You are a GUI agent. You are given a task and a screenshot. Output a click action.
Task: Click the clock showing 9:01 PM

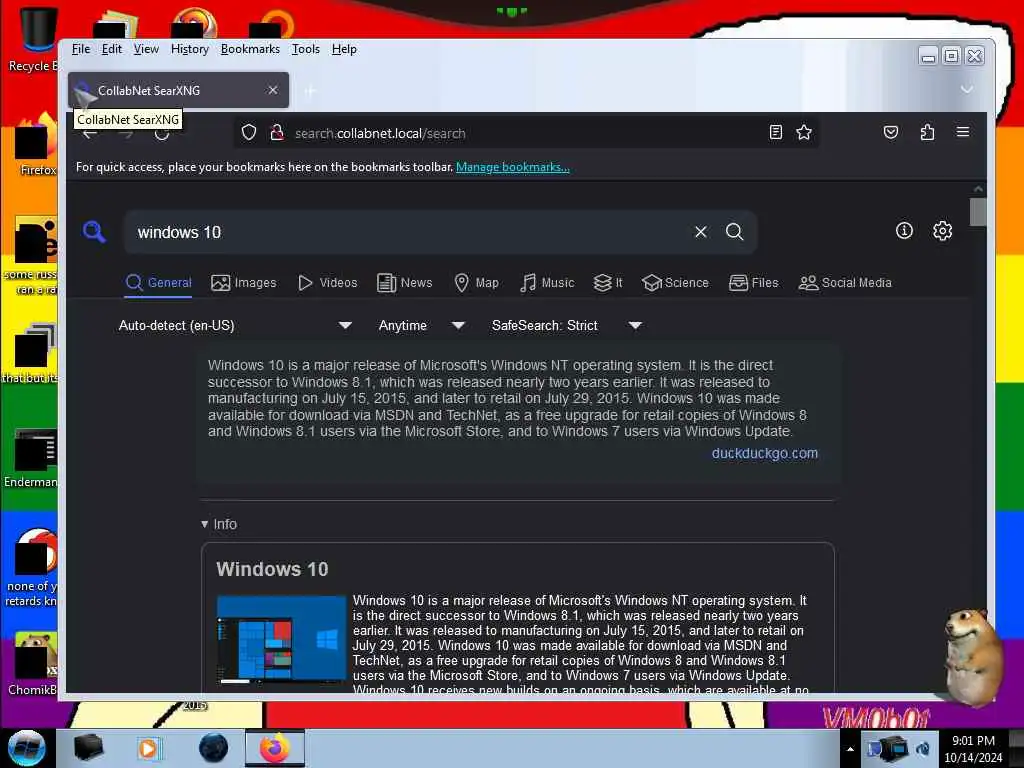(973, 749)
